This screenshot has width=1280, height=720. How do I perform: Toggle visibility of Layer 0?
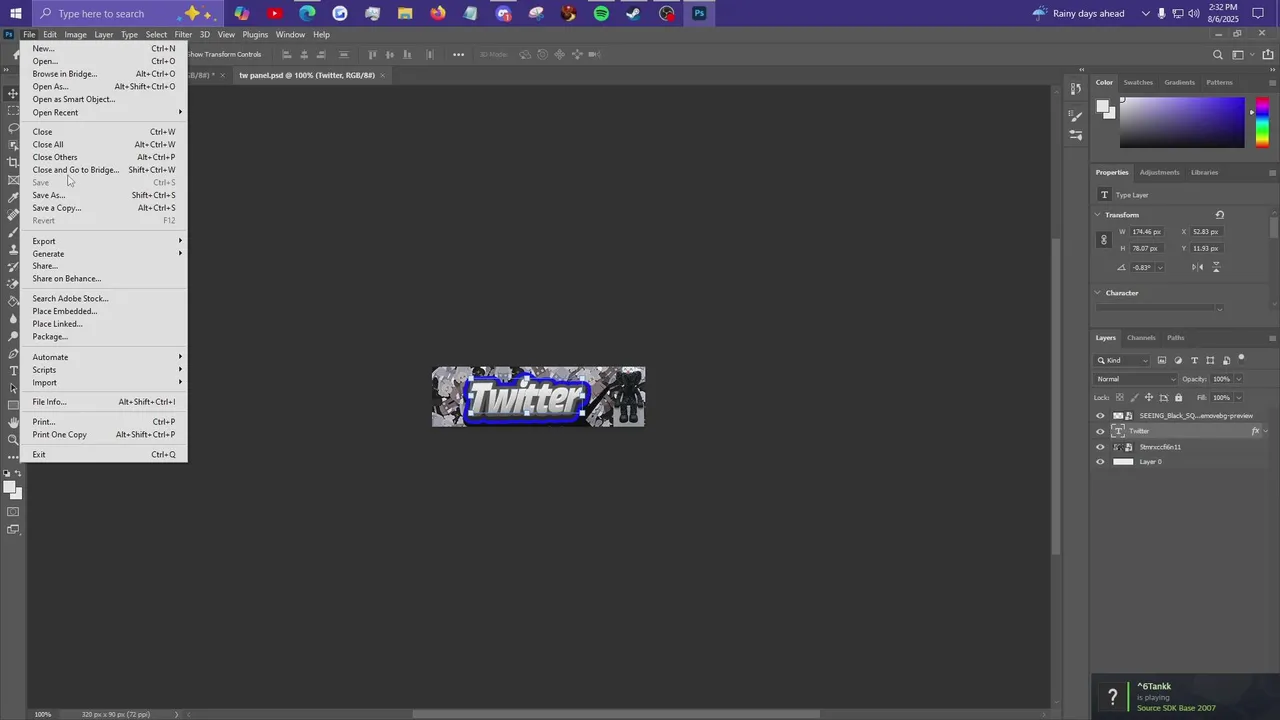(1100, 462)
